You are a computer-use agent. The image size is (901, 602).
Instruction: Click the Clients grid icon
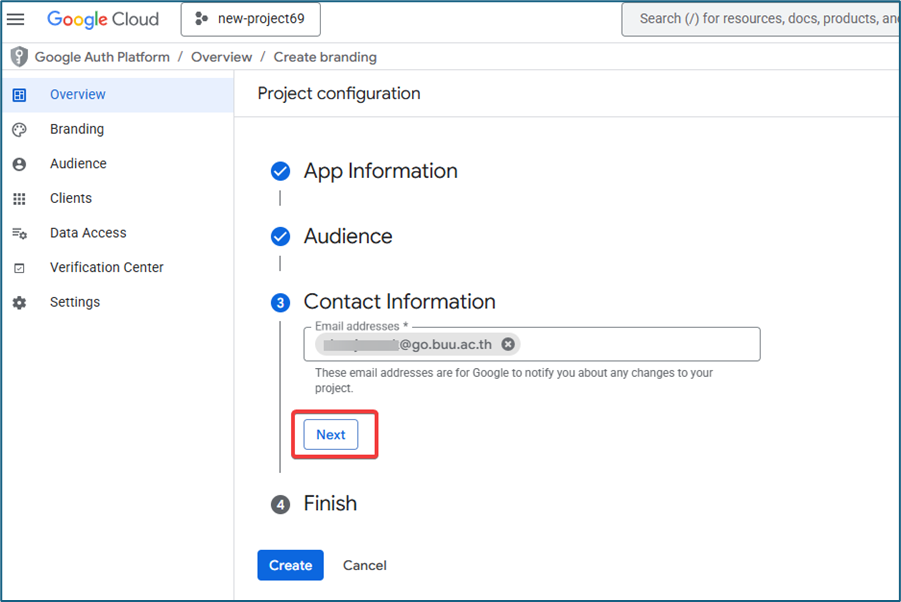[19, 199]
